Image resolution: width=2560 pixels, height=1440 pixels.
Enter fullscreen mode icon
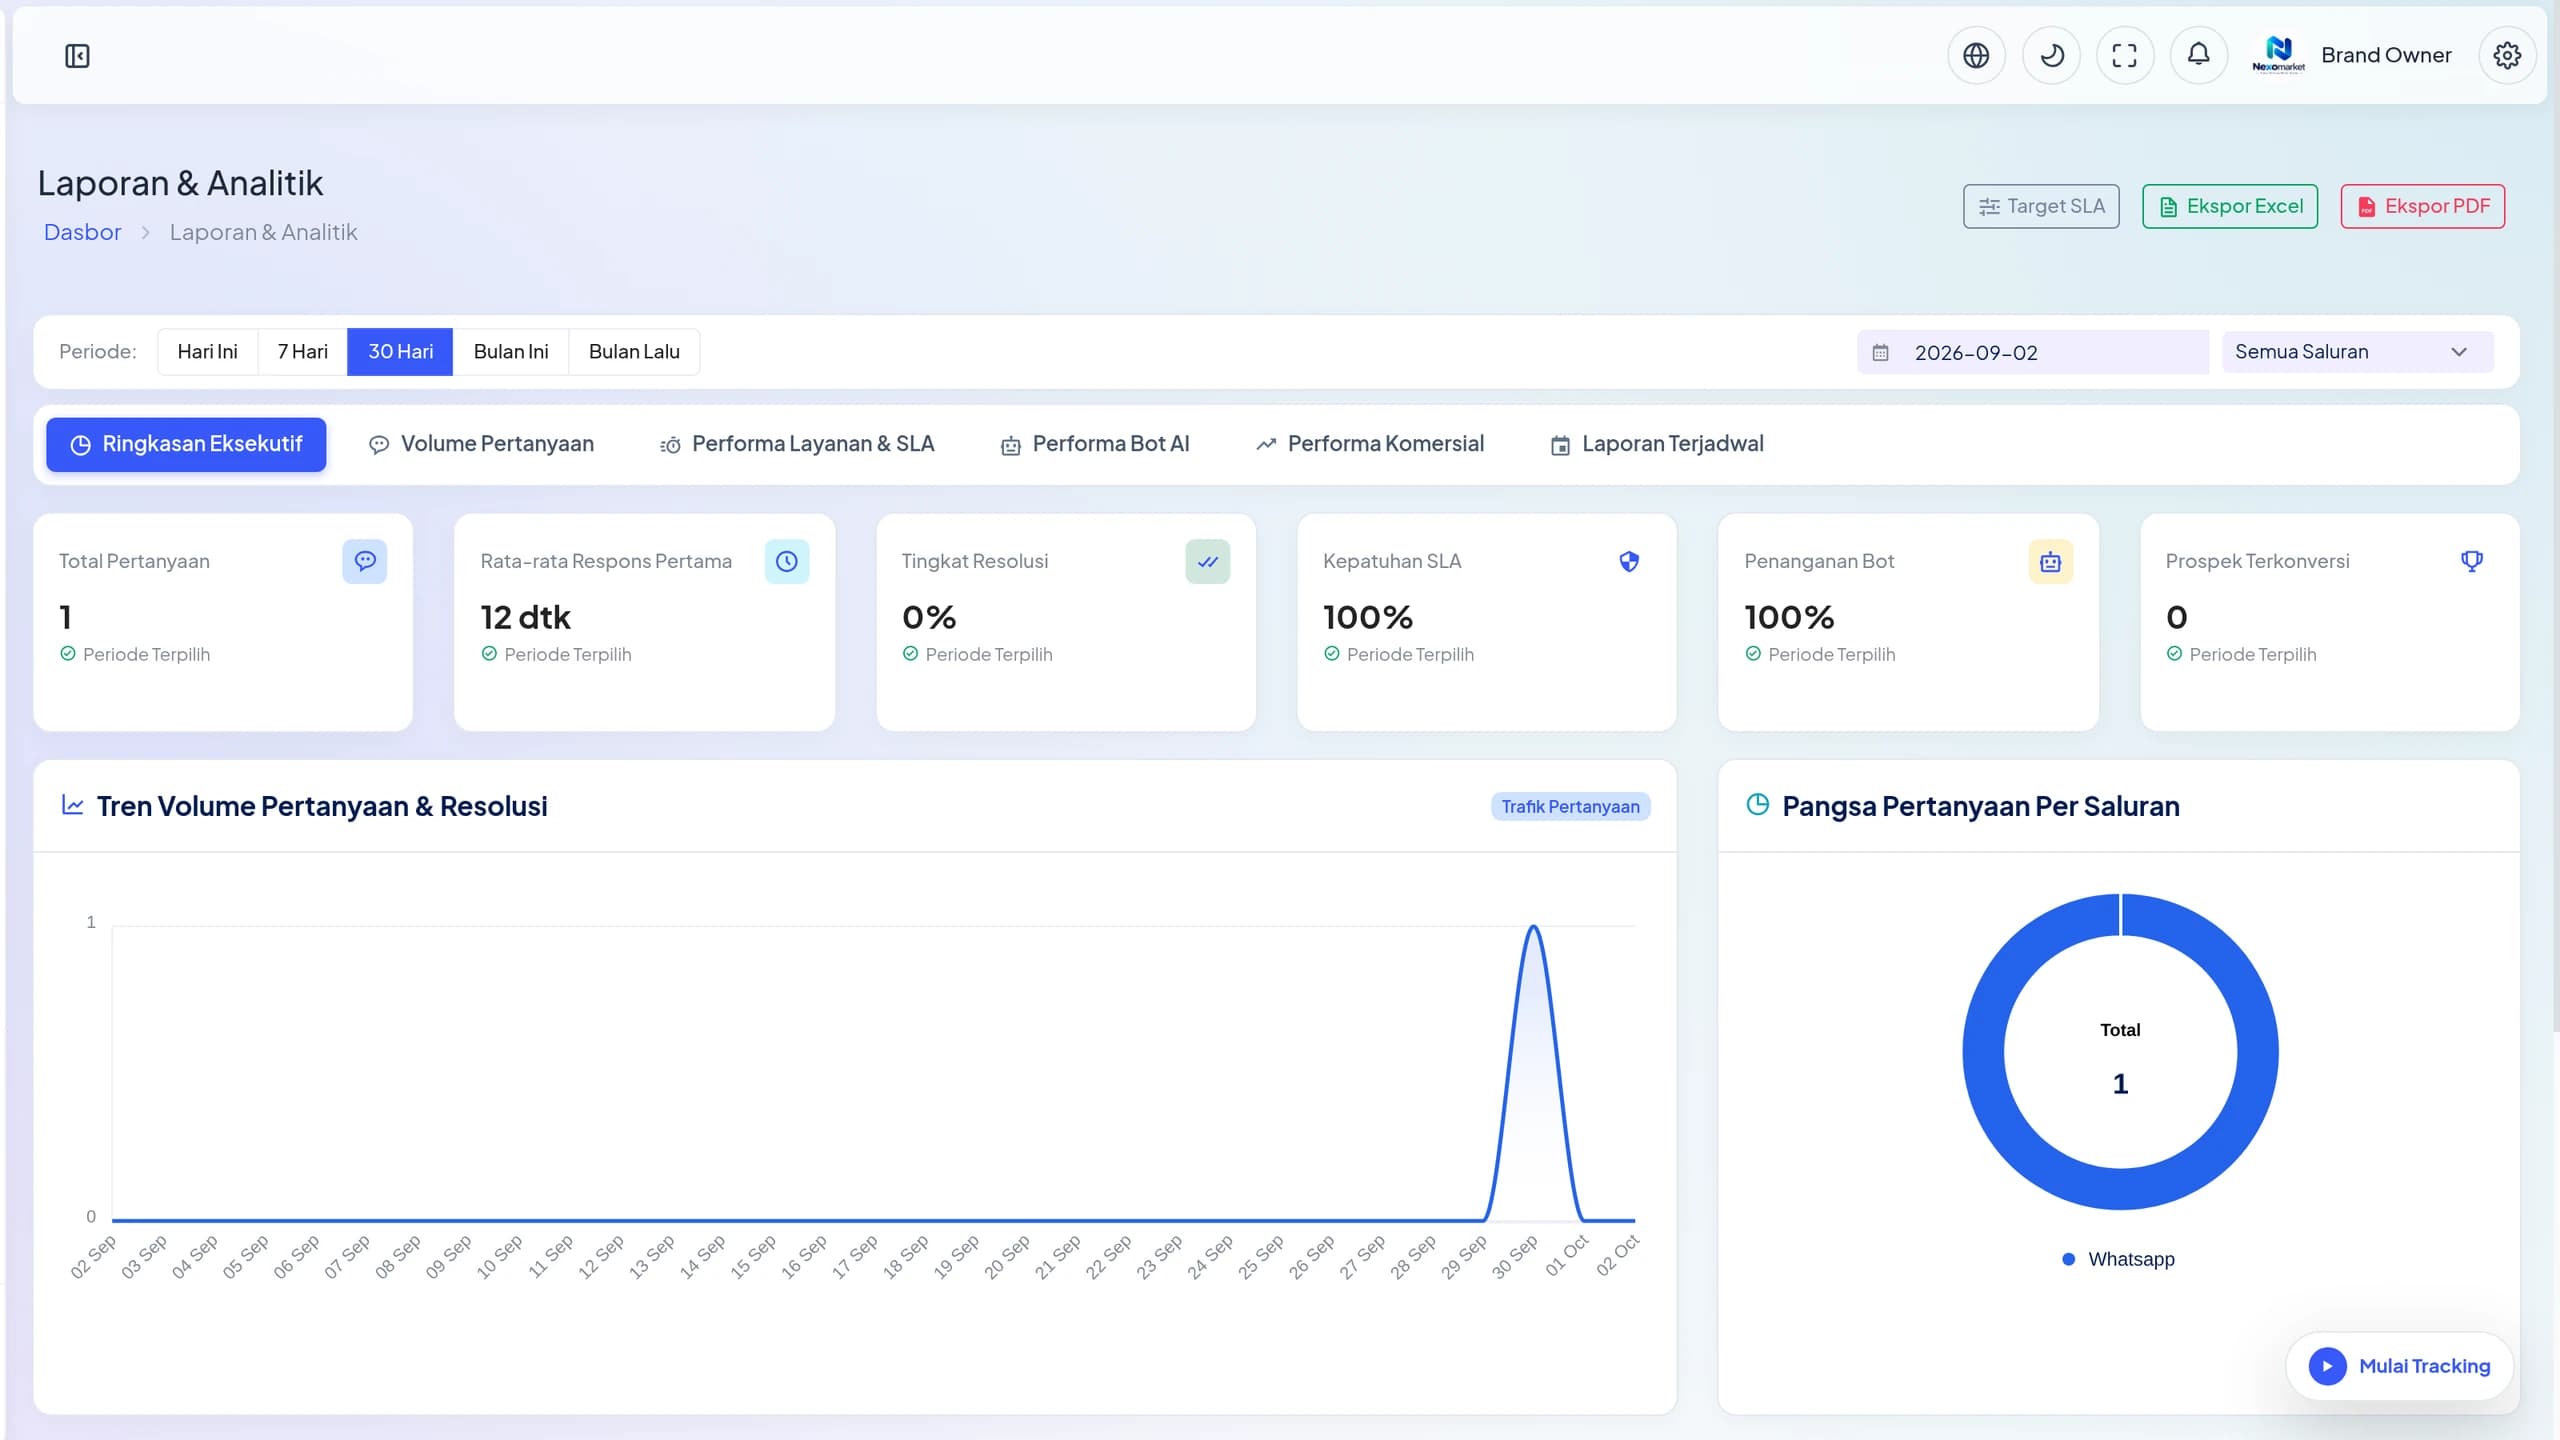[x=2124, y=55]
